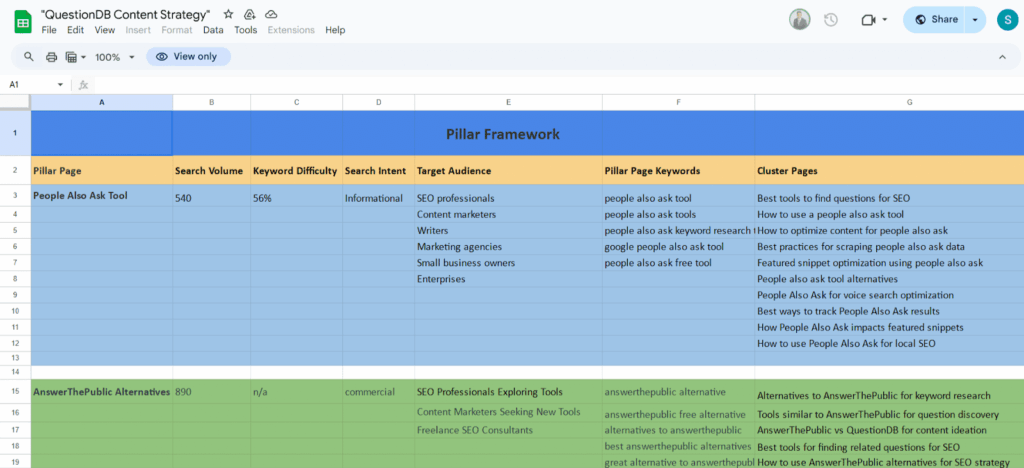The height and width of the screenshot is (468, 1024).
Task: Select the cell with value 540
Action: click(212, 196)
